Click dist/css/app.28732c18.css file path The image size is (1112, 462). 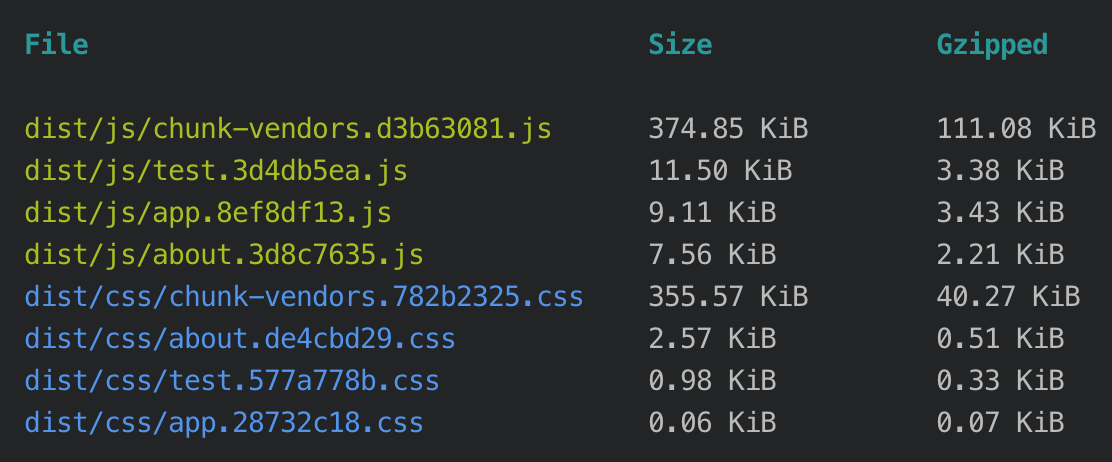(224, 424)
